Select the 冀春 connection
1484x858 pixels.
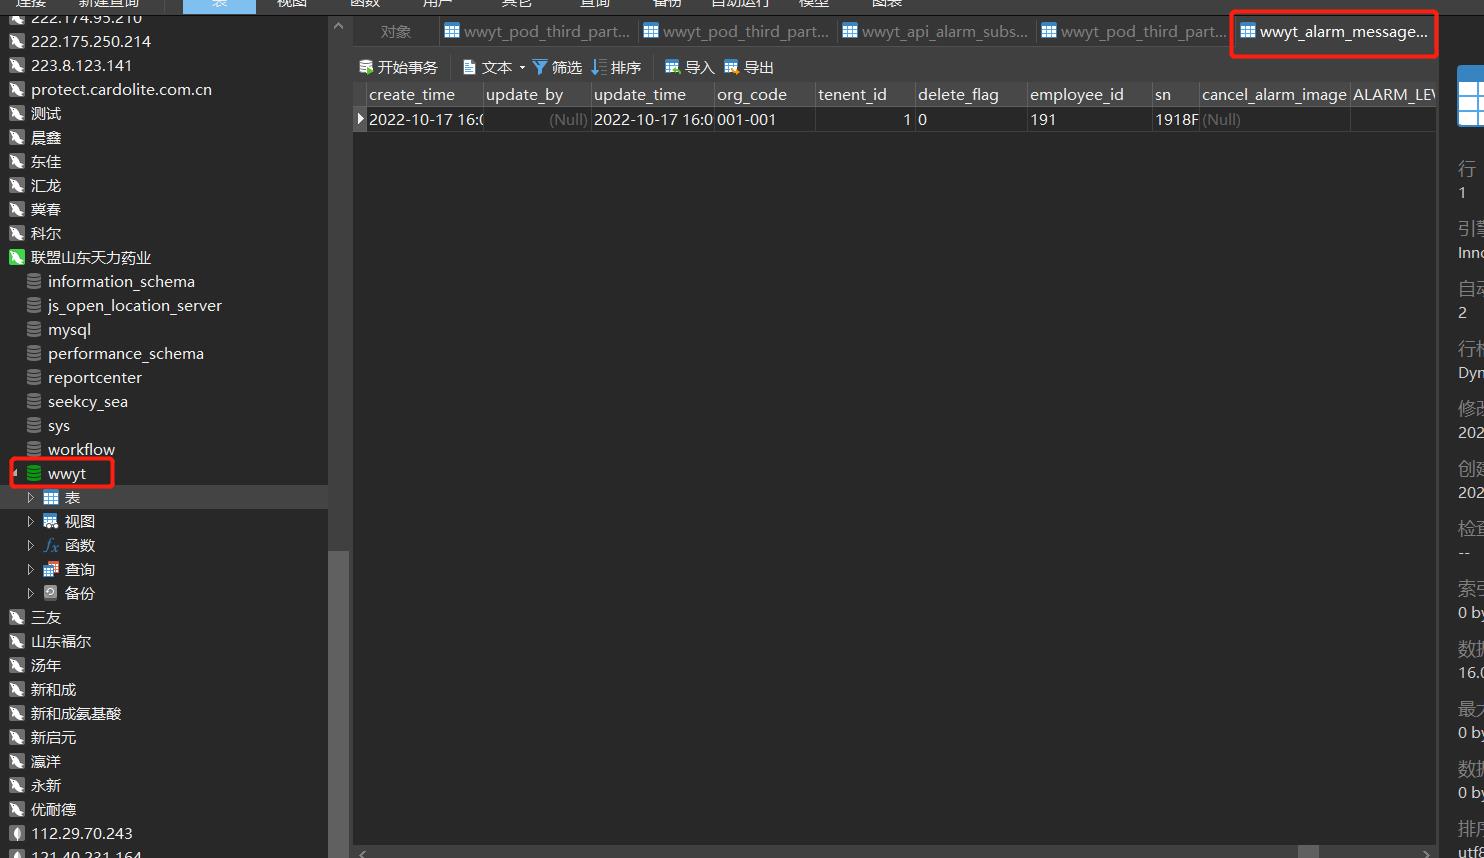pyautogui.click(x=45, y=209)
